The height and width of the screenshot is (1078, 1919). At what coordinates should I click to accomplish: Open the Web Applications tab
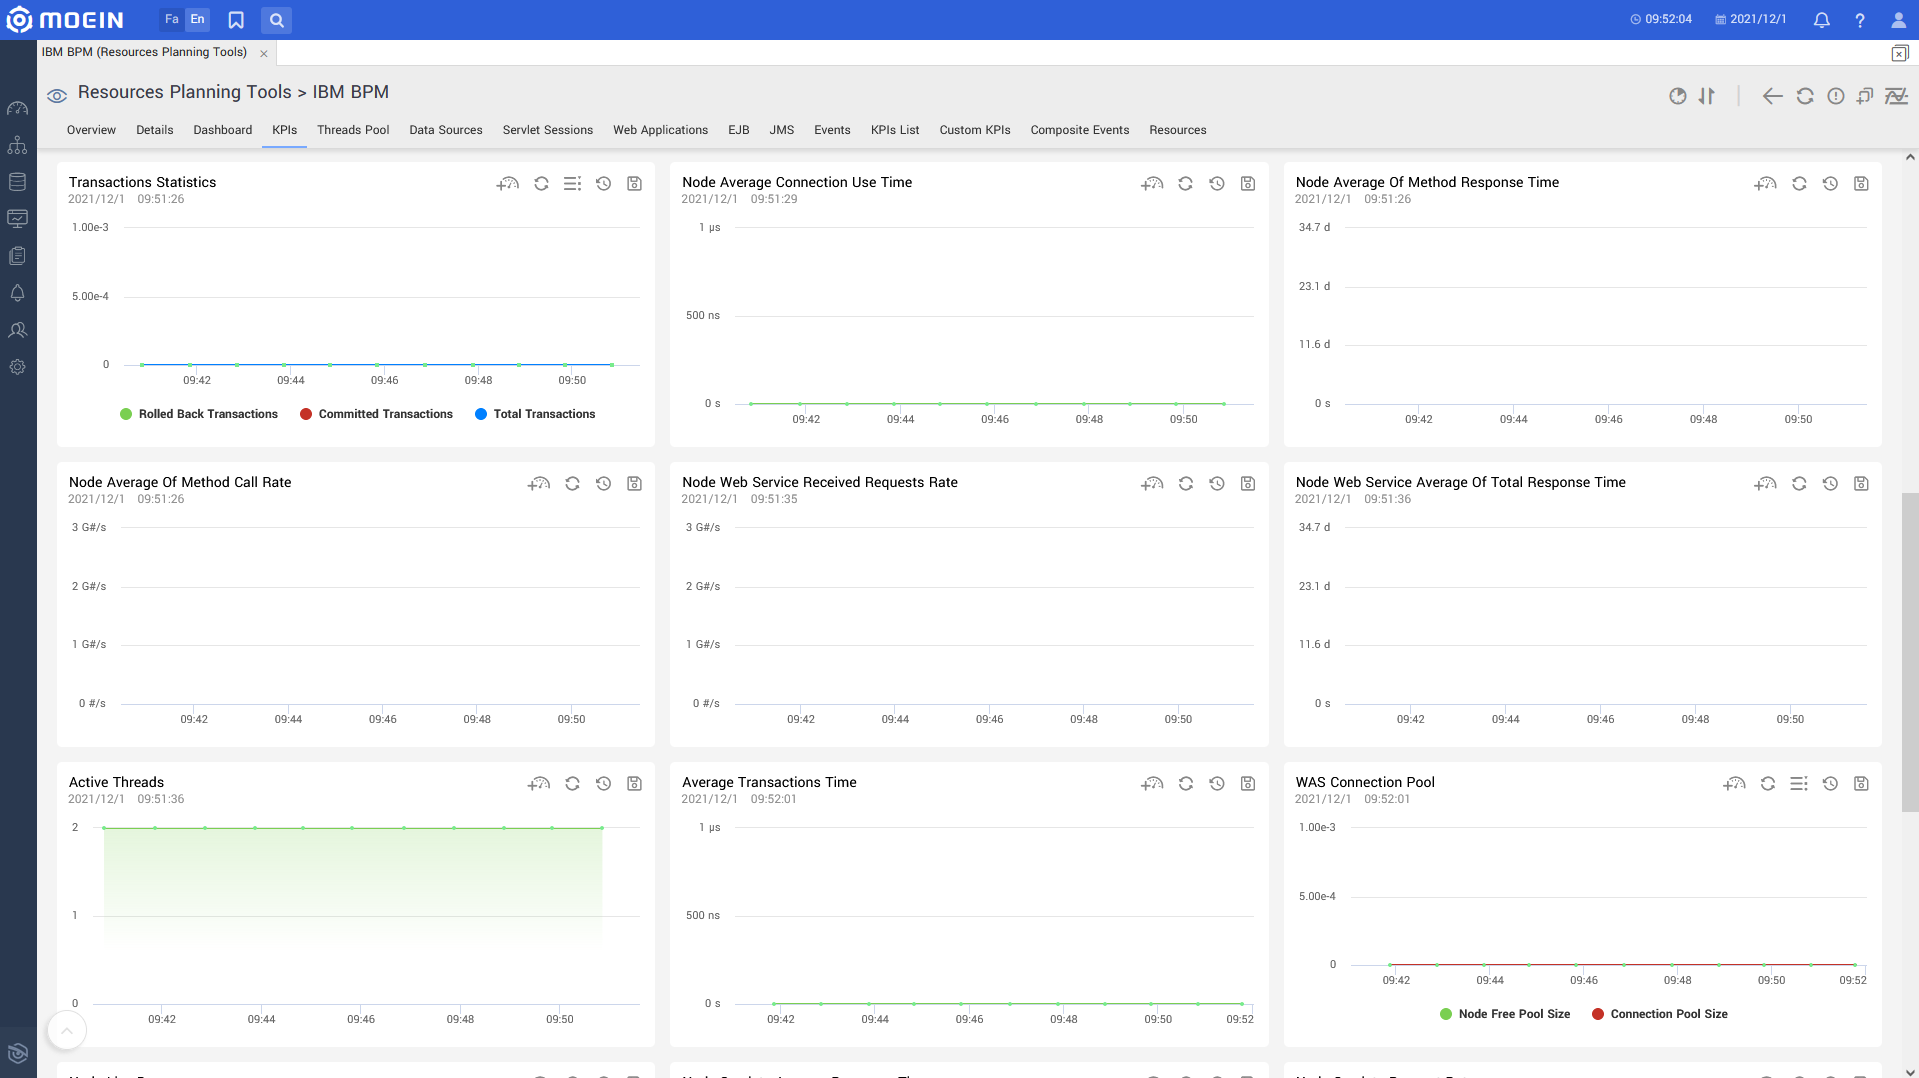tap(661, 130)
